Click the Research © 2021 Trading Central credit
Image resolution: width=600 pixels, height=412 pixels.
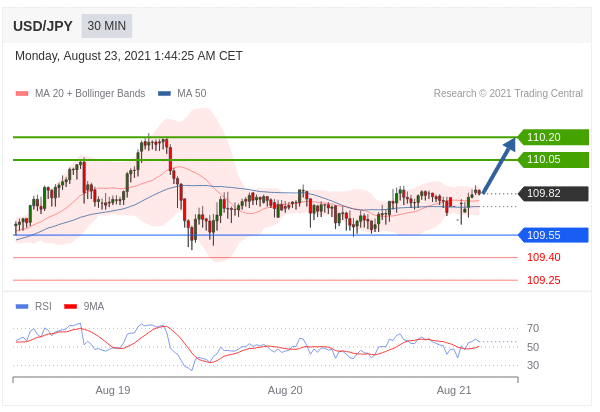click(508, 94)
